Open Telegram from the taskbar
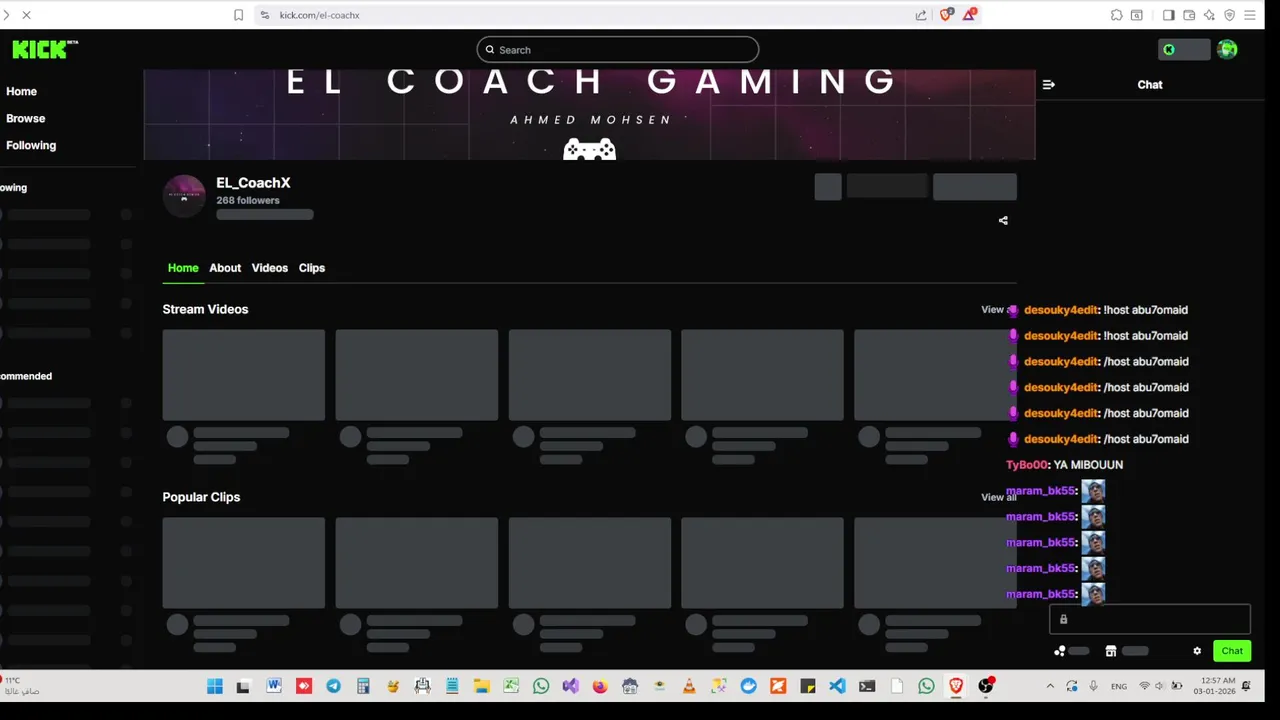Screen dimensions: 1280x720 tap(333, 686)
